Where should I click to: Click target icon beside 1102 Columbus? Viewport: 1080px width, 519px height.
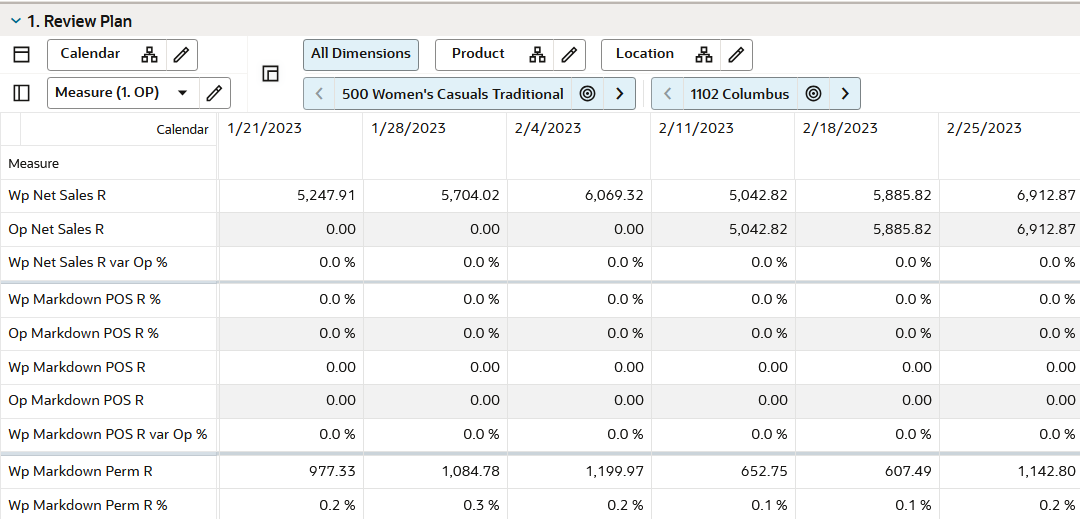coord(814,94)
